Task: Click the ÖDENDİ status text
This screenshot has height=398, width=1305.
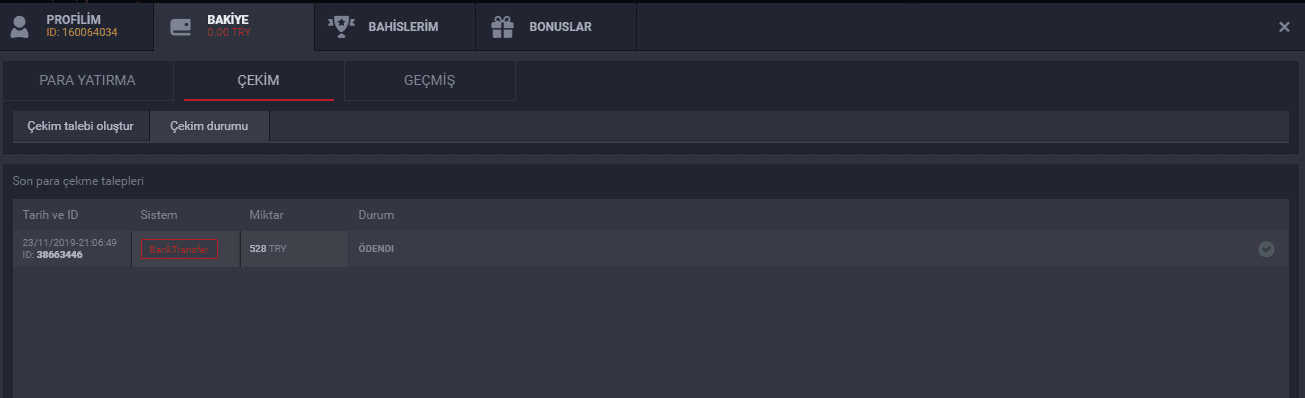Action: click(376, 249)
